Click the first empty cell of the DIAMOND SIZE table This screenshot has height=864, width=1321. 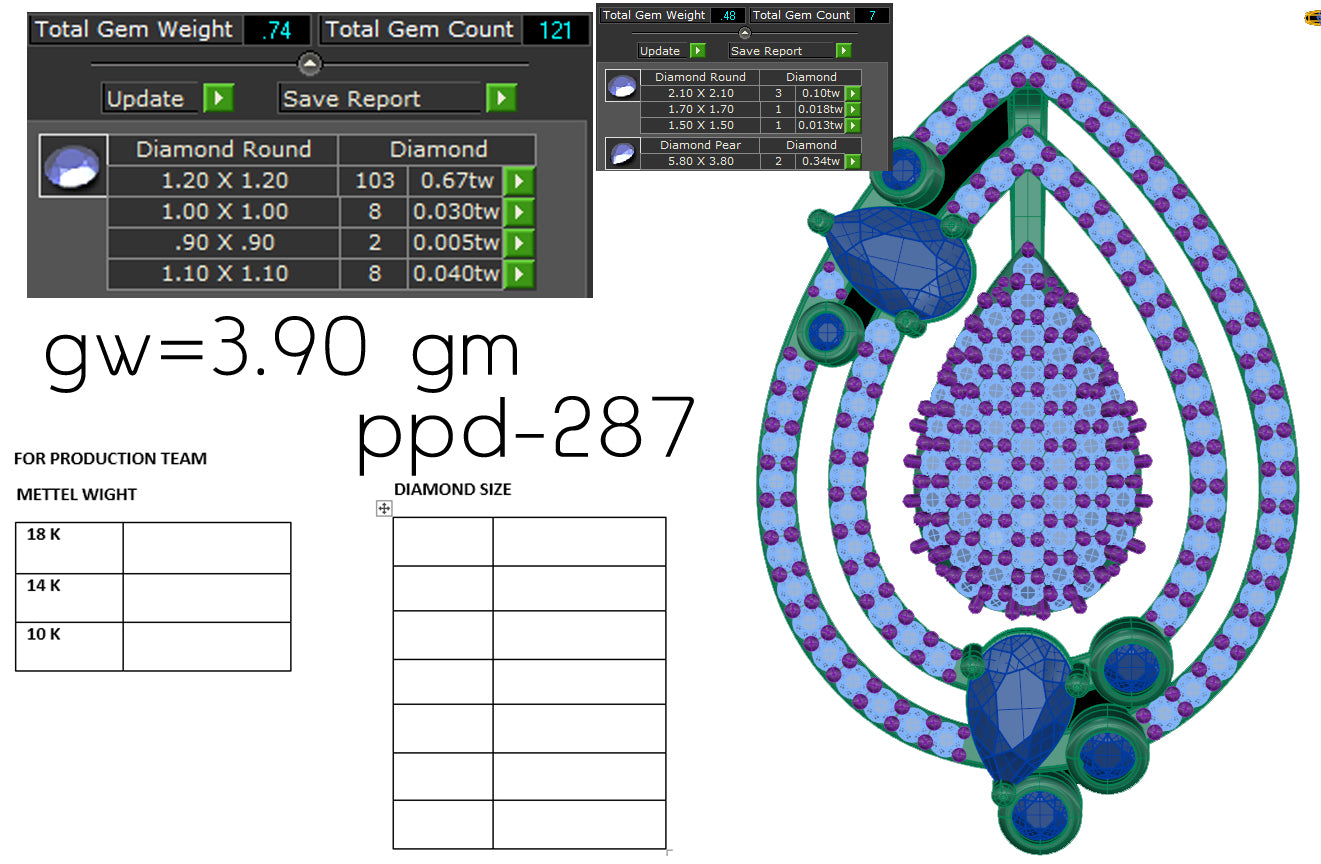coord(443,540)
